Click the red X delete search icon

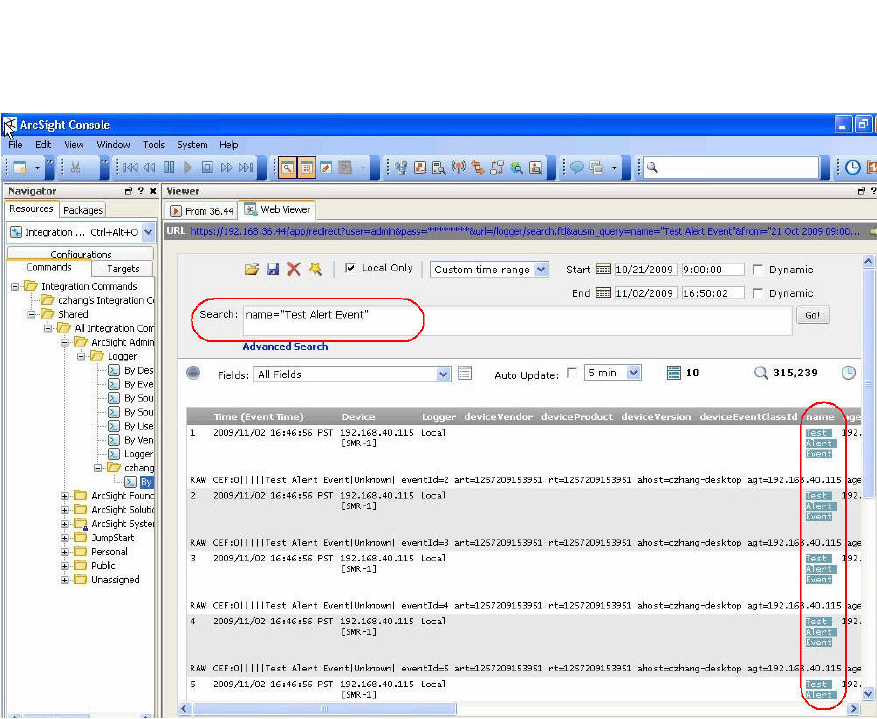[294, 269]
